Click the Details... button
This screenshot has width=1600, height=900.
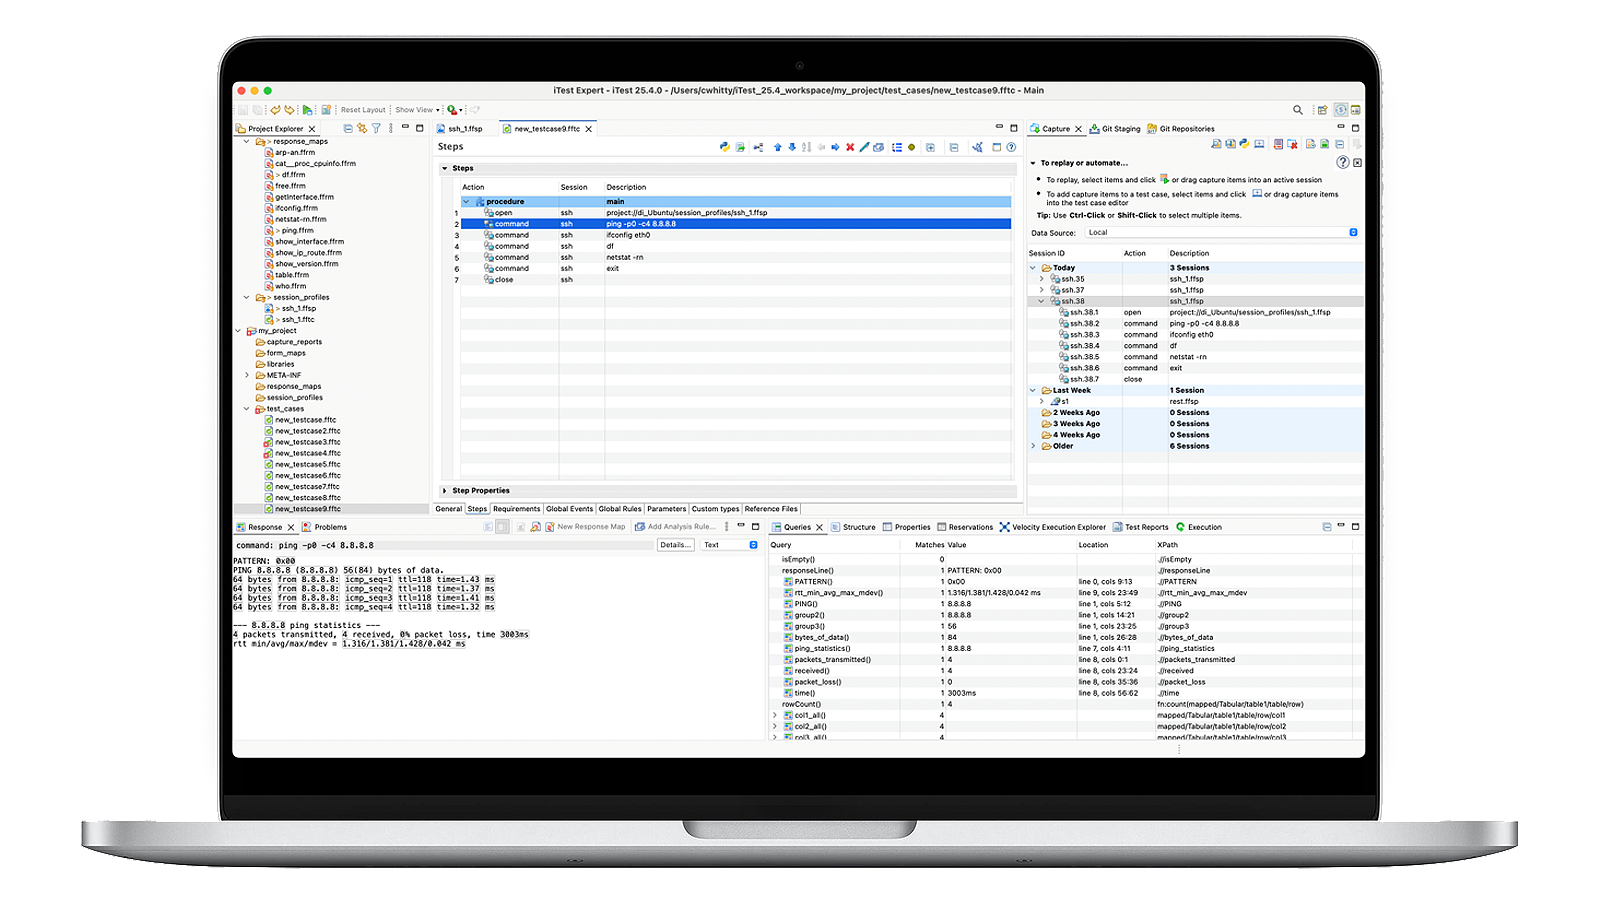[675, 545]
